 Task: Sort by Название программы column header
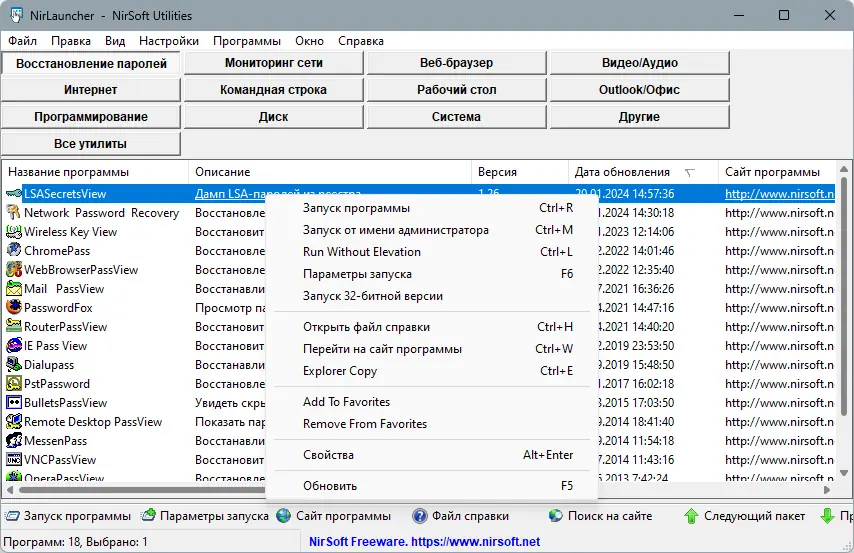95,172
